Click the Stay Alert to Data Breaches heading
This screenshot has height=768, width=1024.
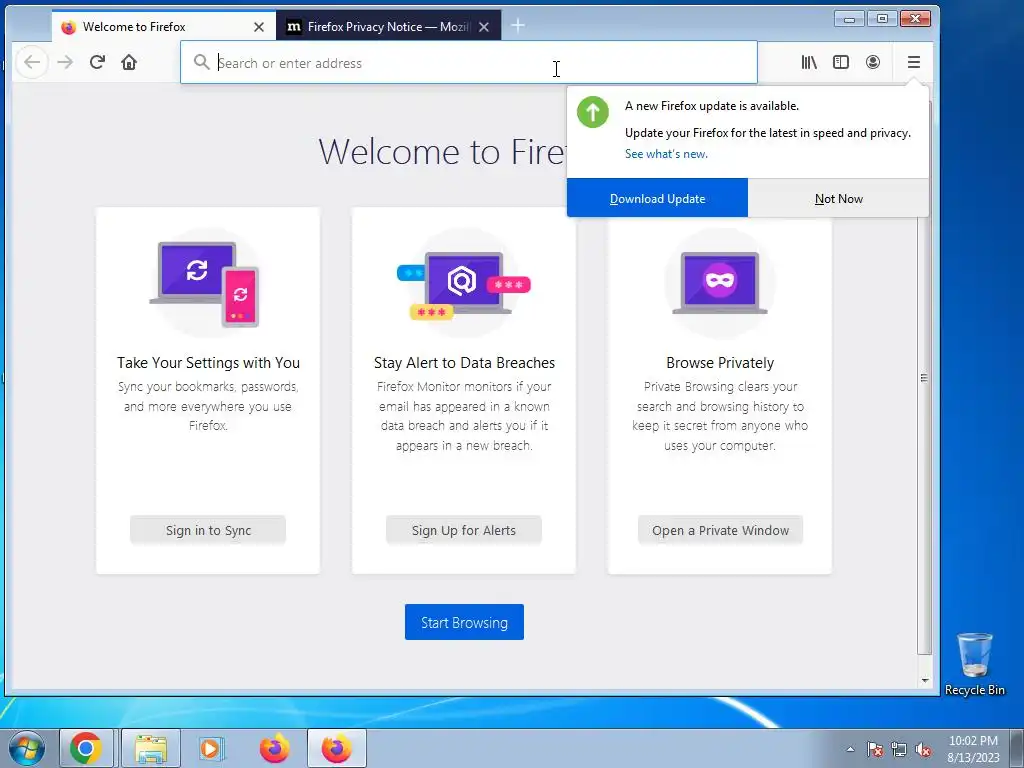click(x=464, y=362)
